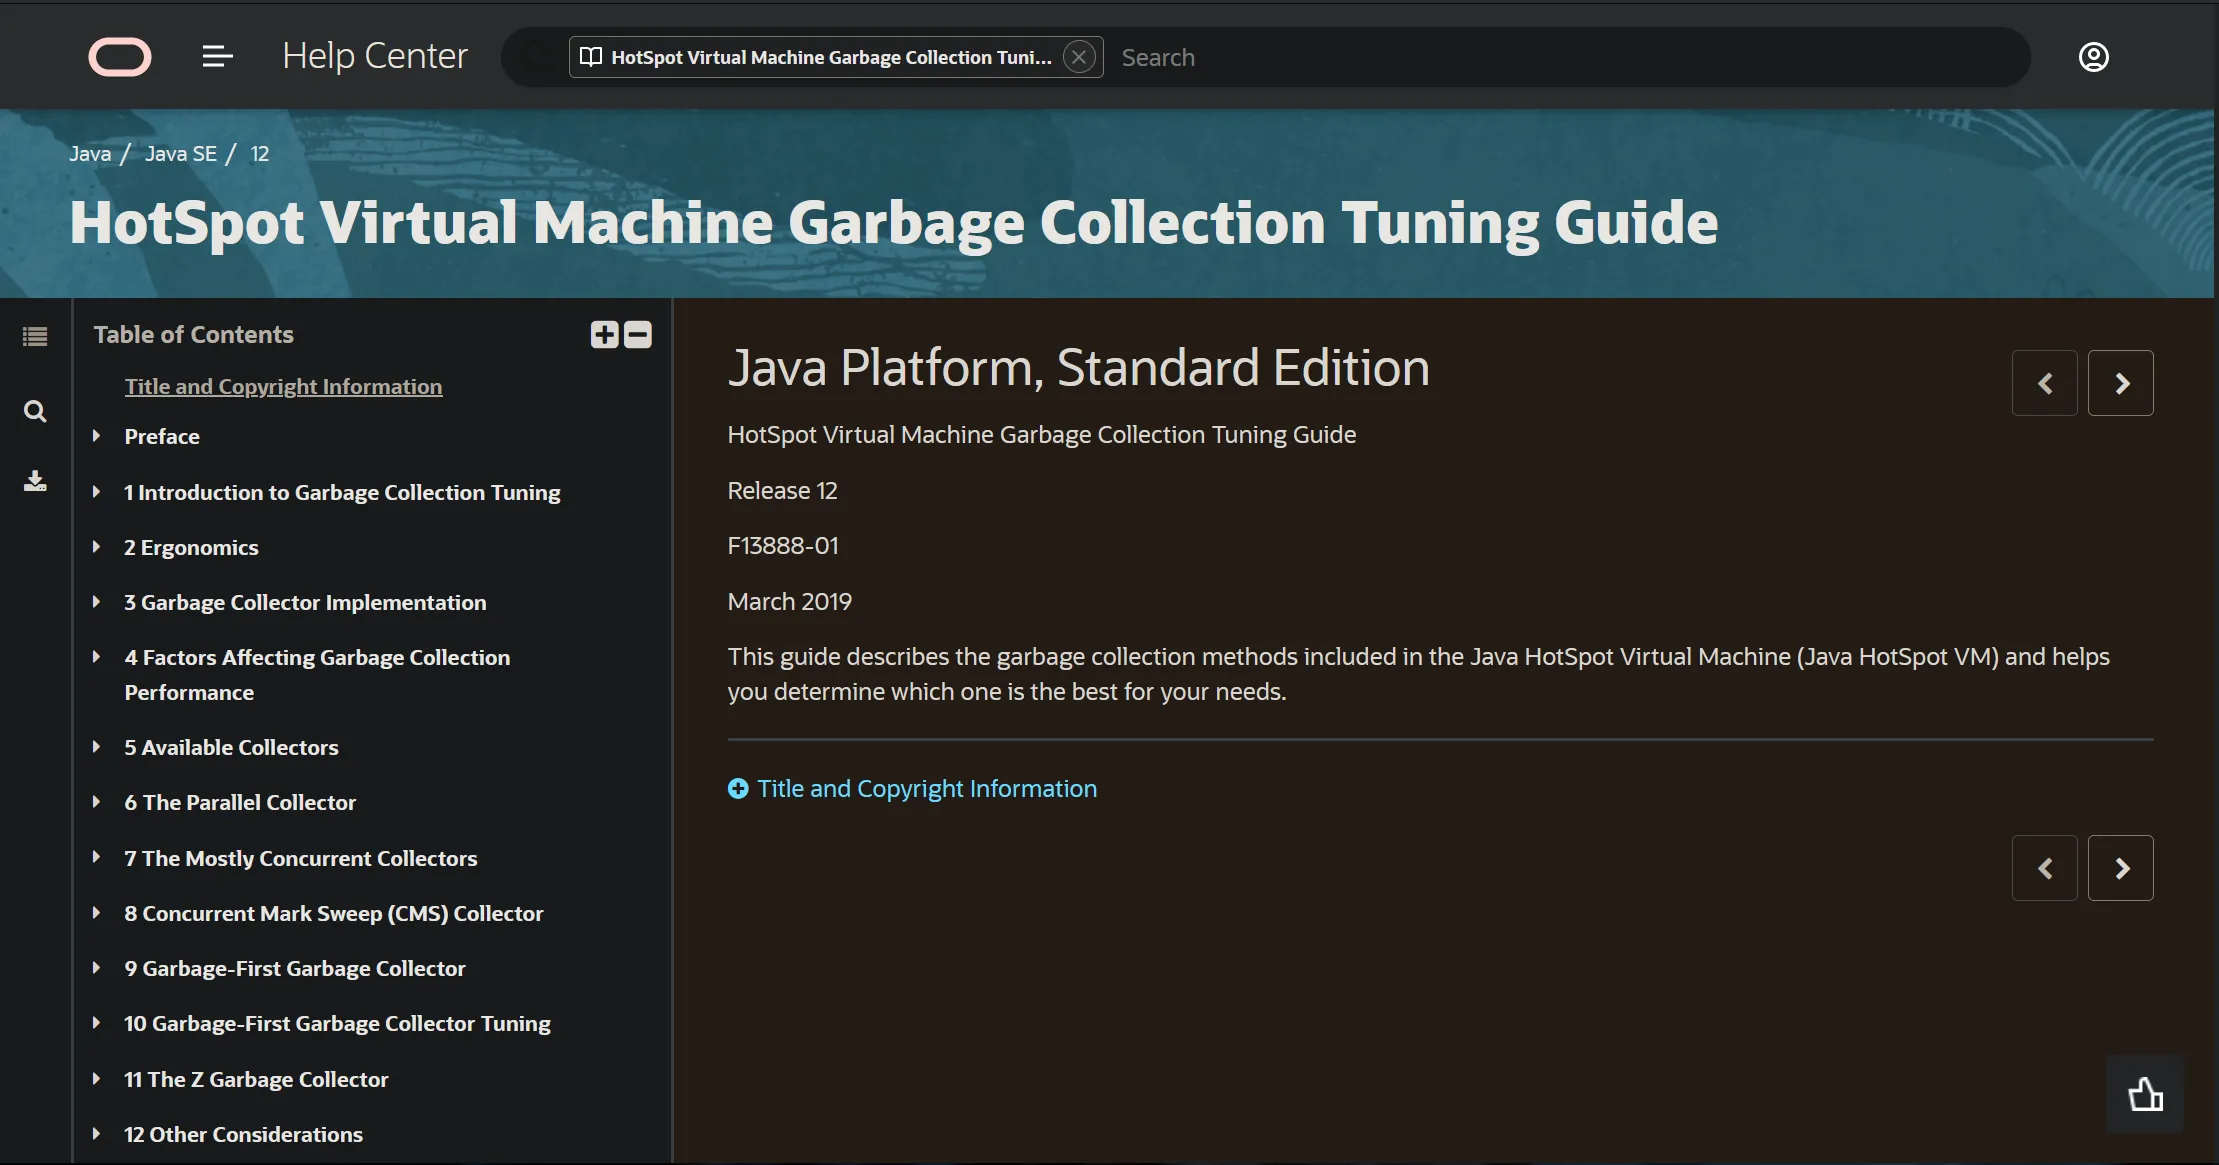Expand the 11 The Z Garbage Collector arrow
This screenshot has height=1165, width=2219.
(96, 1079)
